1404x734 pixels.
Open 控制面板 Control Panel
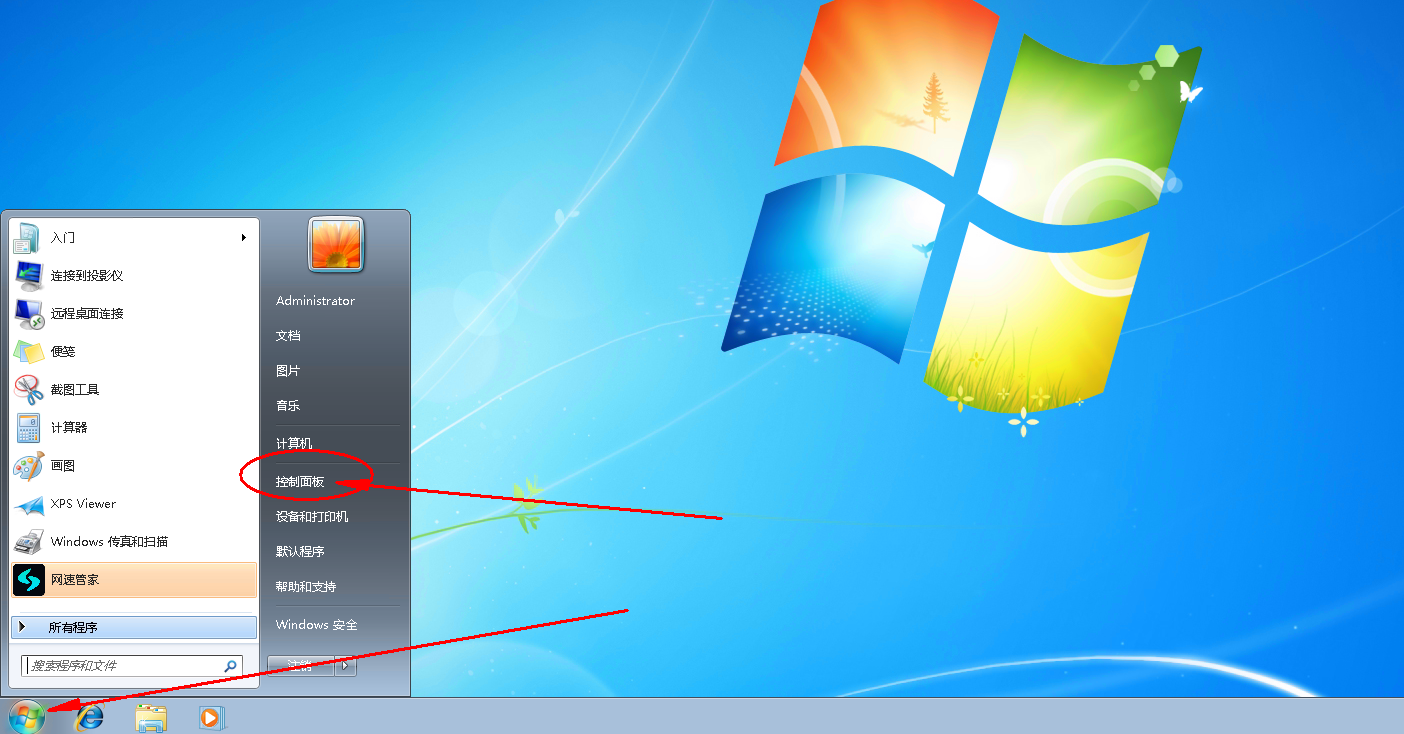point(300,481)
